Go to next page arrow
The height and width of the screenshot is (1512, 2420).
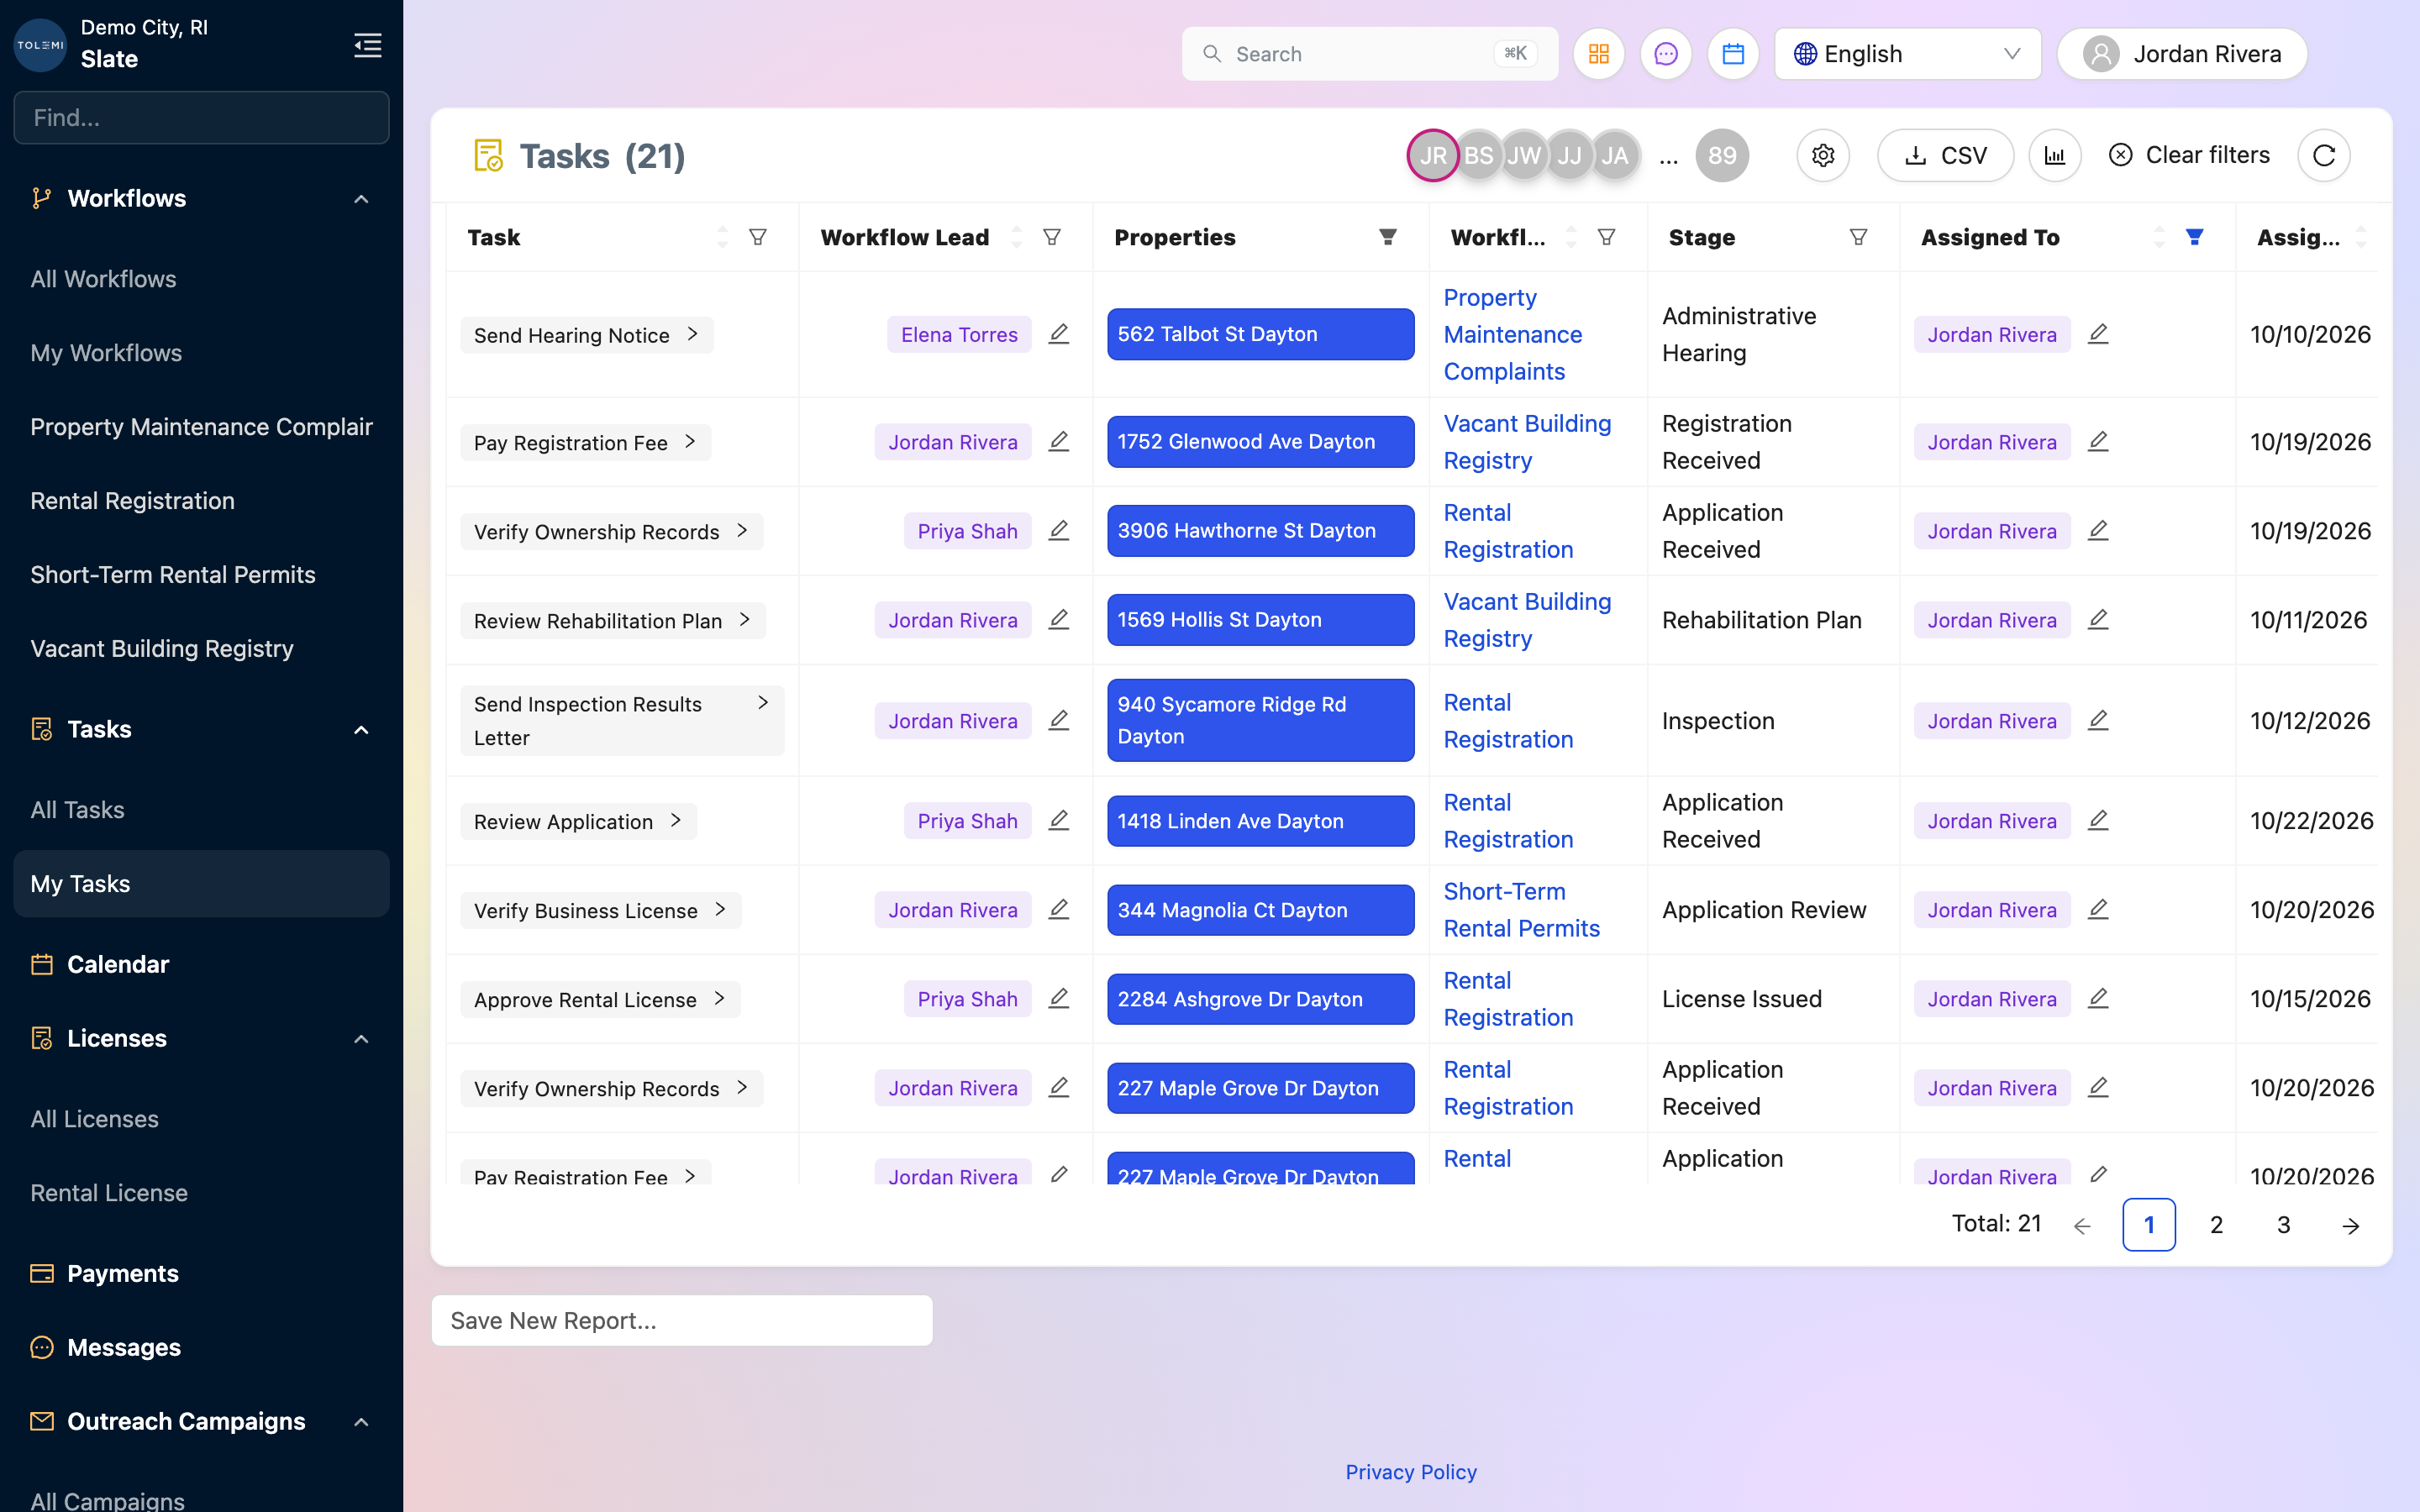click(x=2350, y=1225)
